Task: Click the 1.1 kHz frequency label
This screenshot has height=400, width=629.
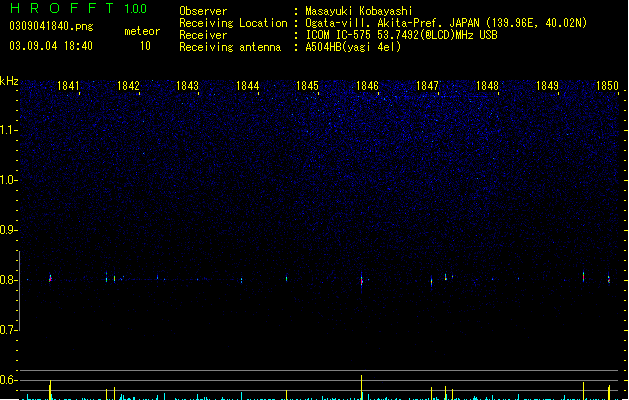Action: coord(7,130)
